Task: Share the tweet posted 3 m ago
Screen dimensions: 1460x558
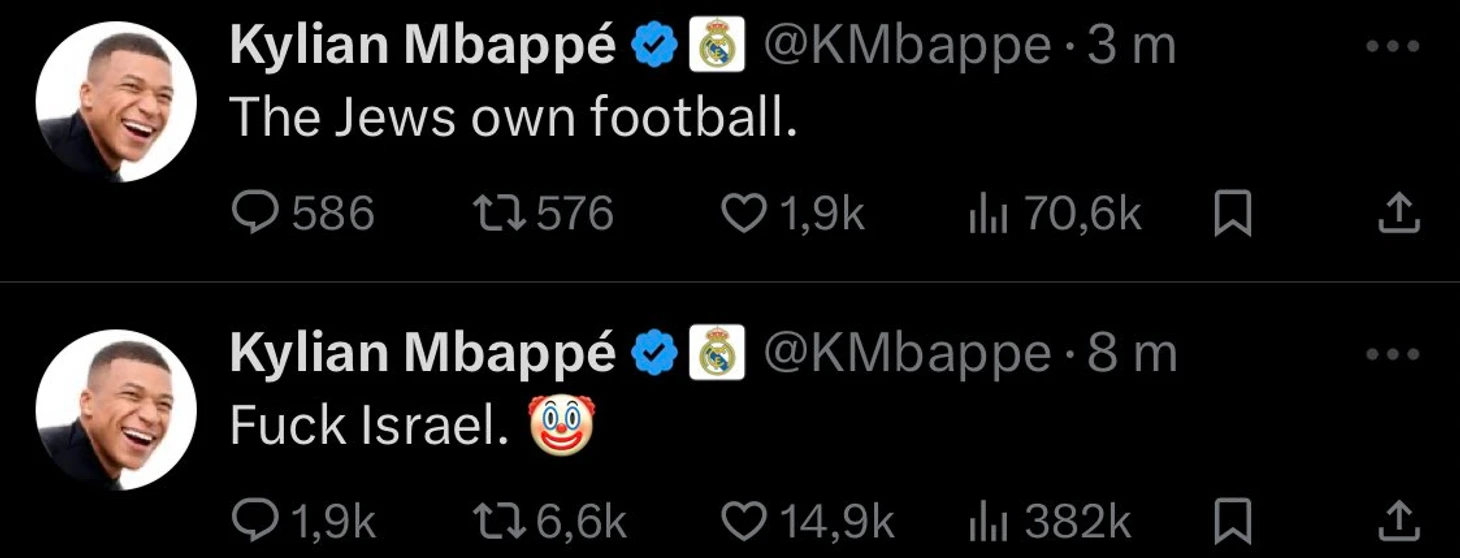Action: (1399, 214)
